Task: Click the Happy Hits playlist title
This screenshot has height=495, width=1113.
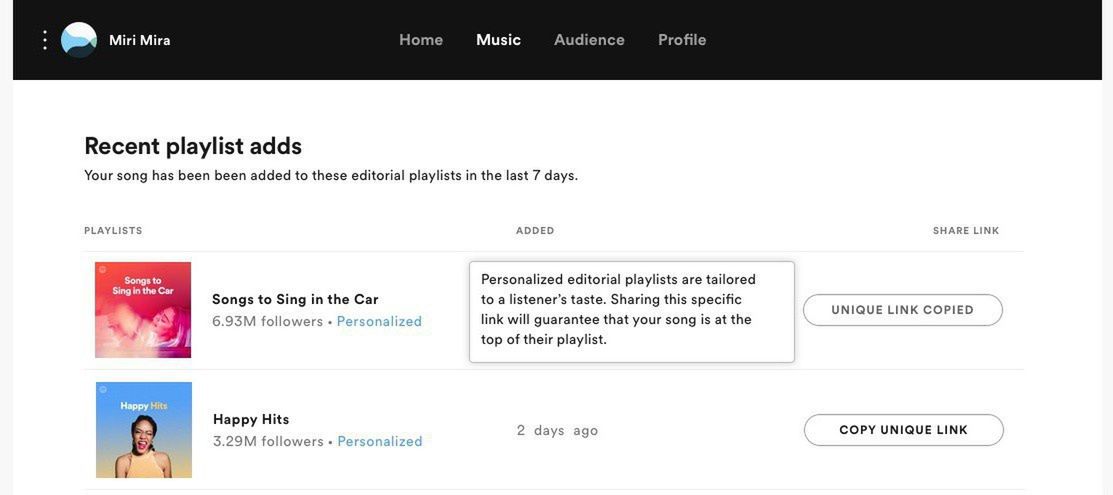Action: 251,419
